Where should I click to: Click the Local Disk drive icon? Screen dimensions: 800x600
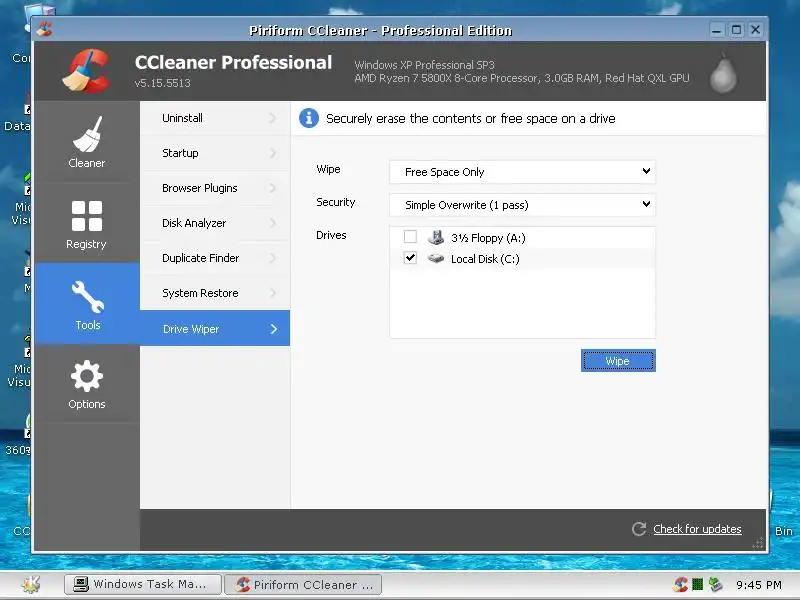pos(436,258)
